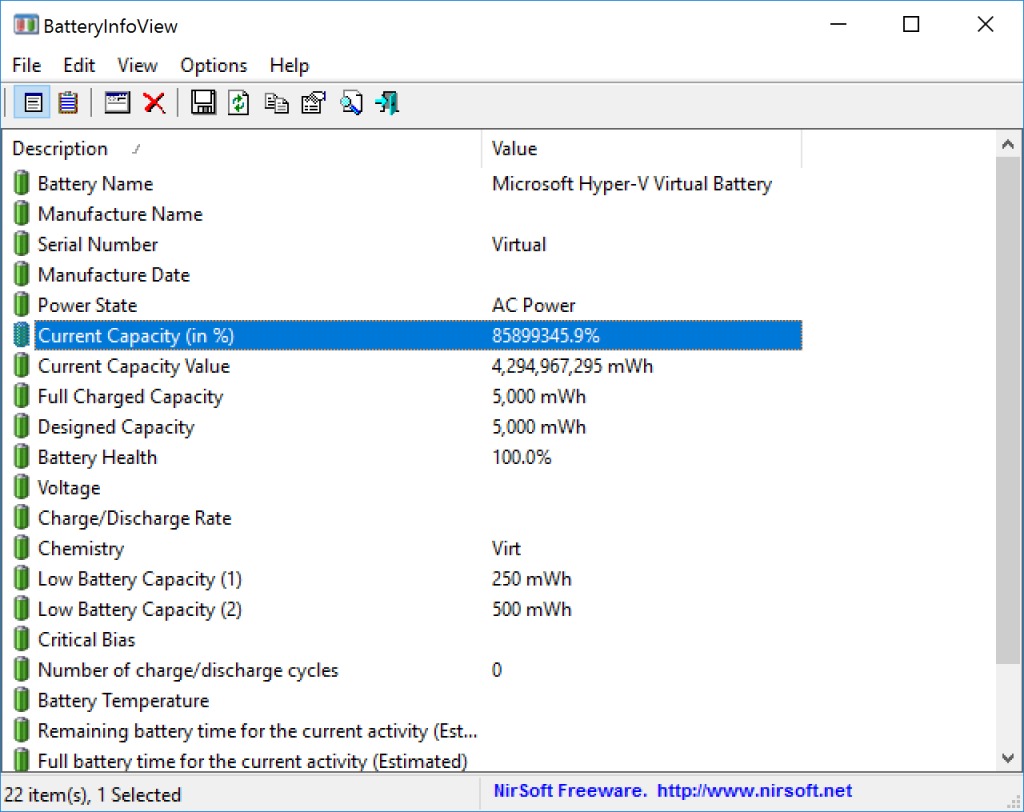Copy selected items to clipboard
This screenshot has width=1024, height=812.
[277, 101]
